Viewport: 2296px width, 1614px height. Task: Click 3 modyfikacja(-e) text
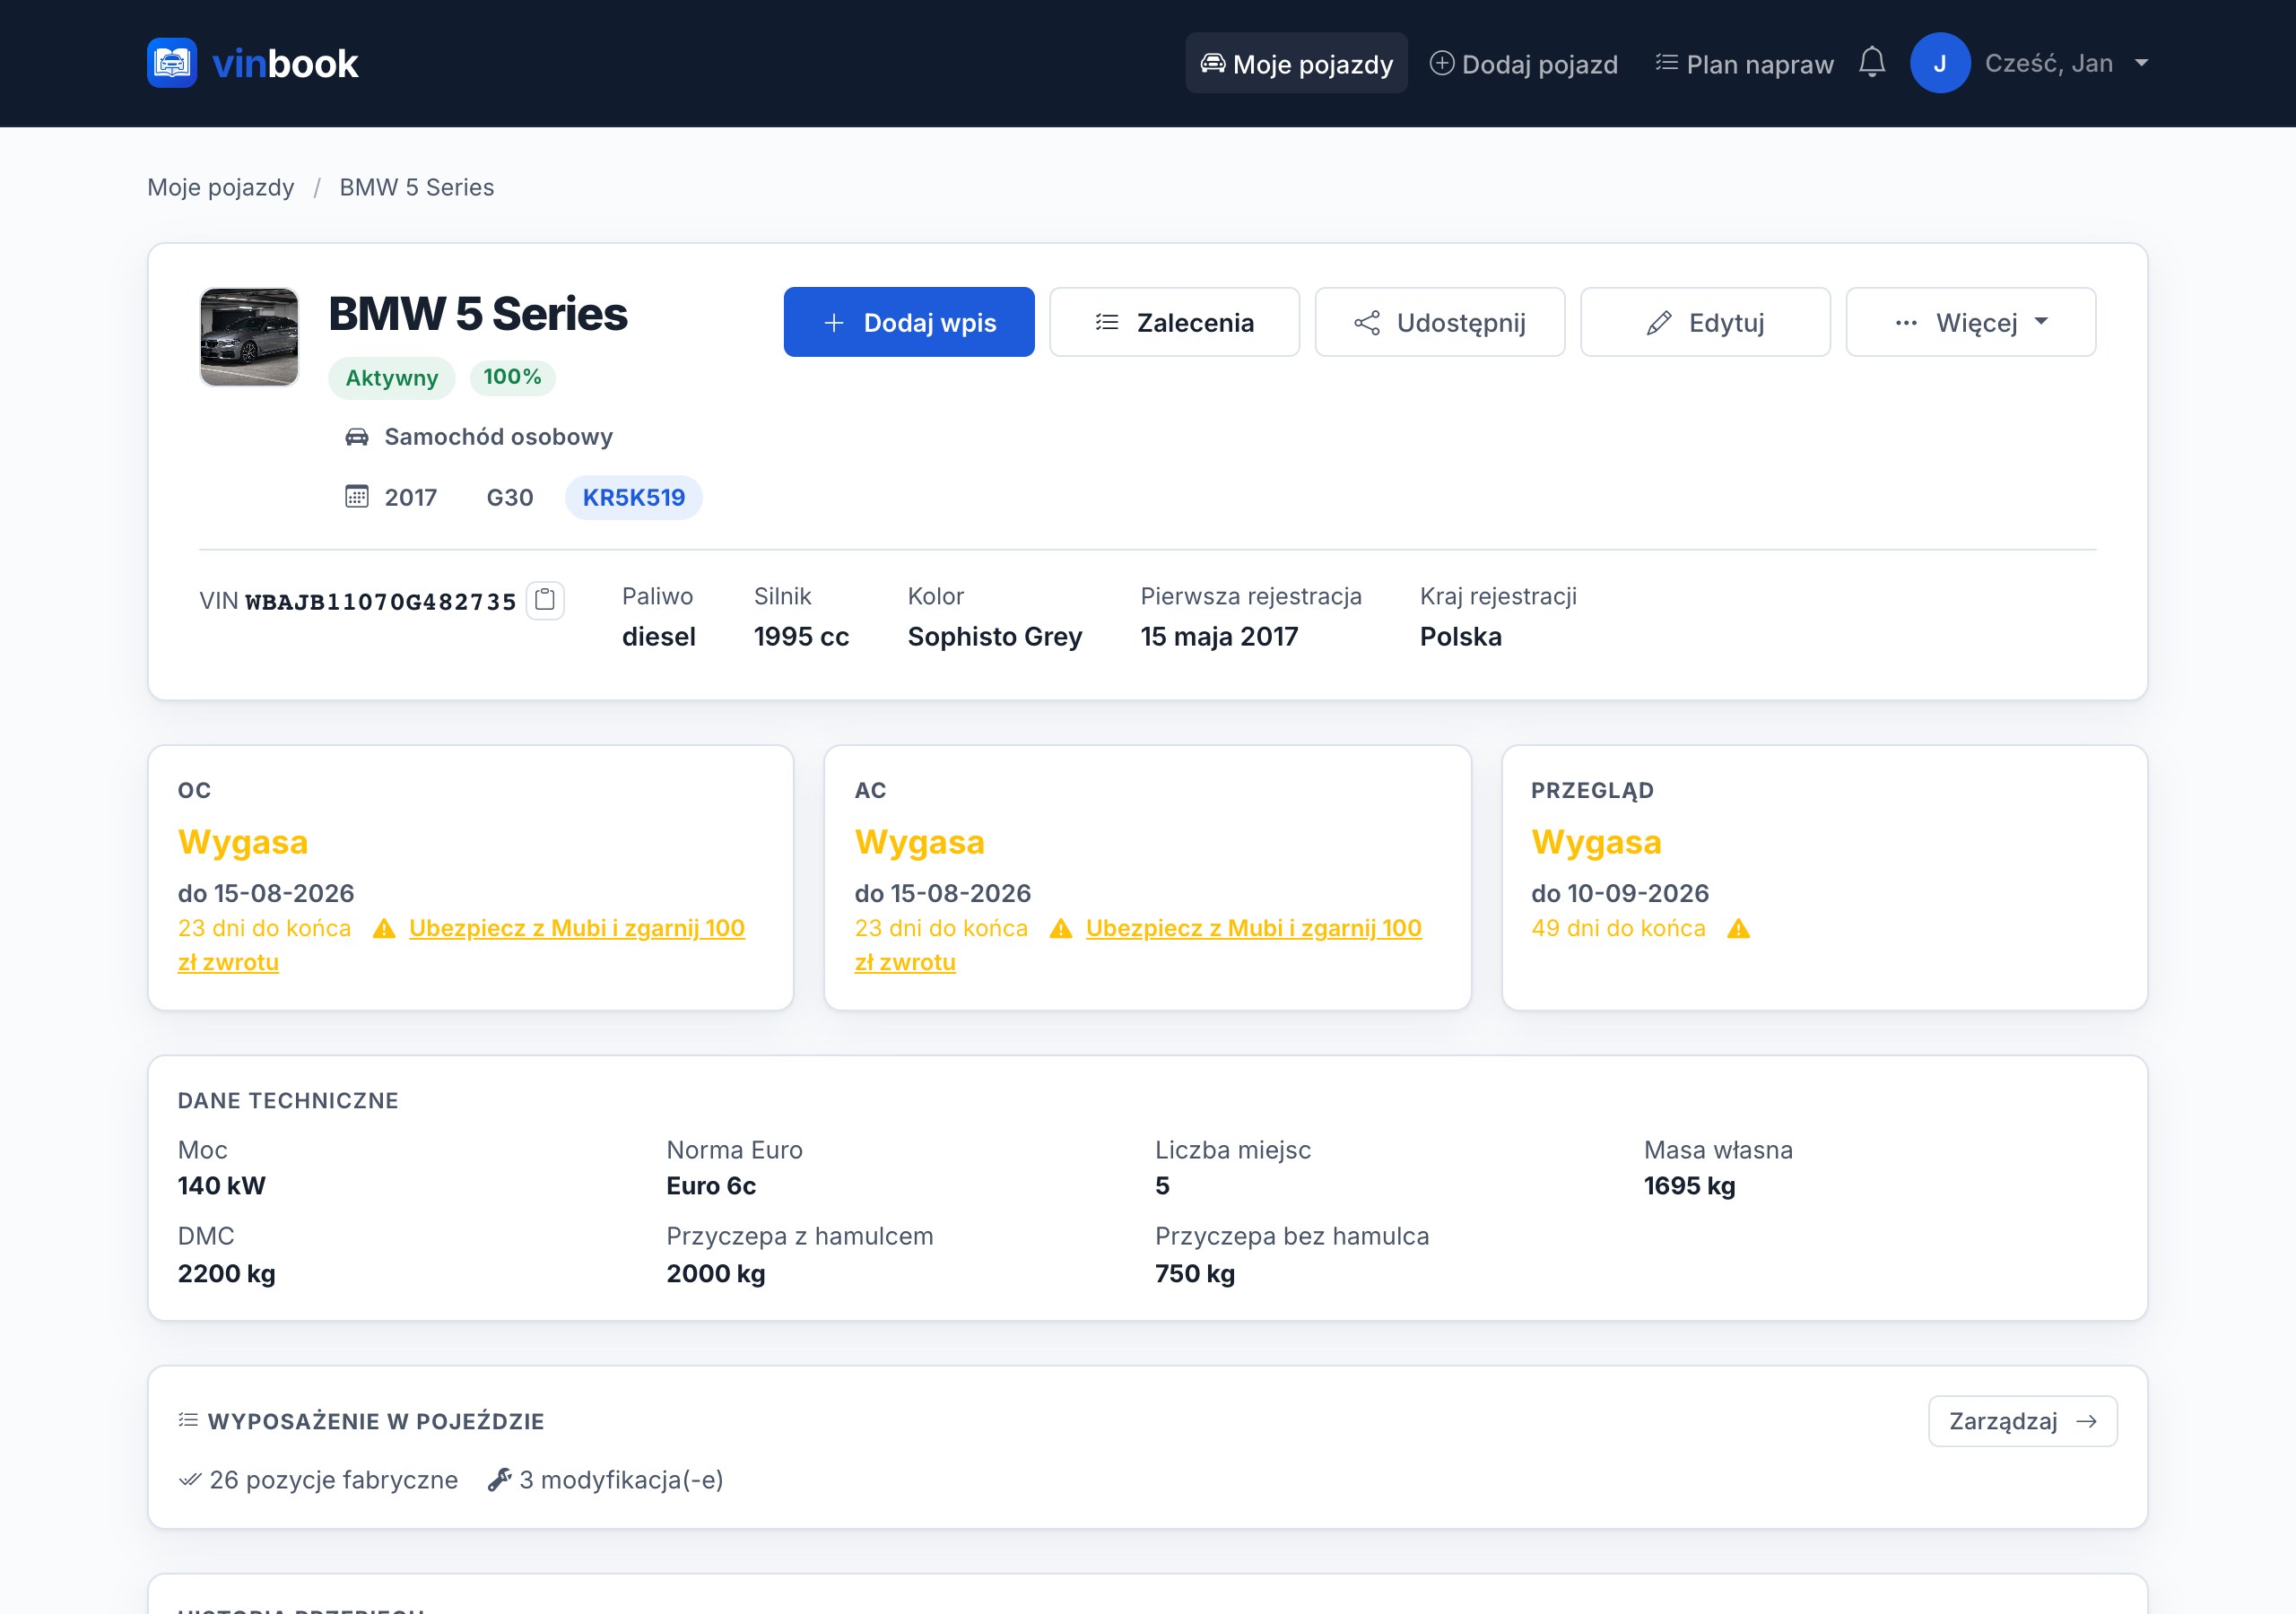point(621,1480)
